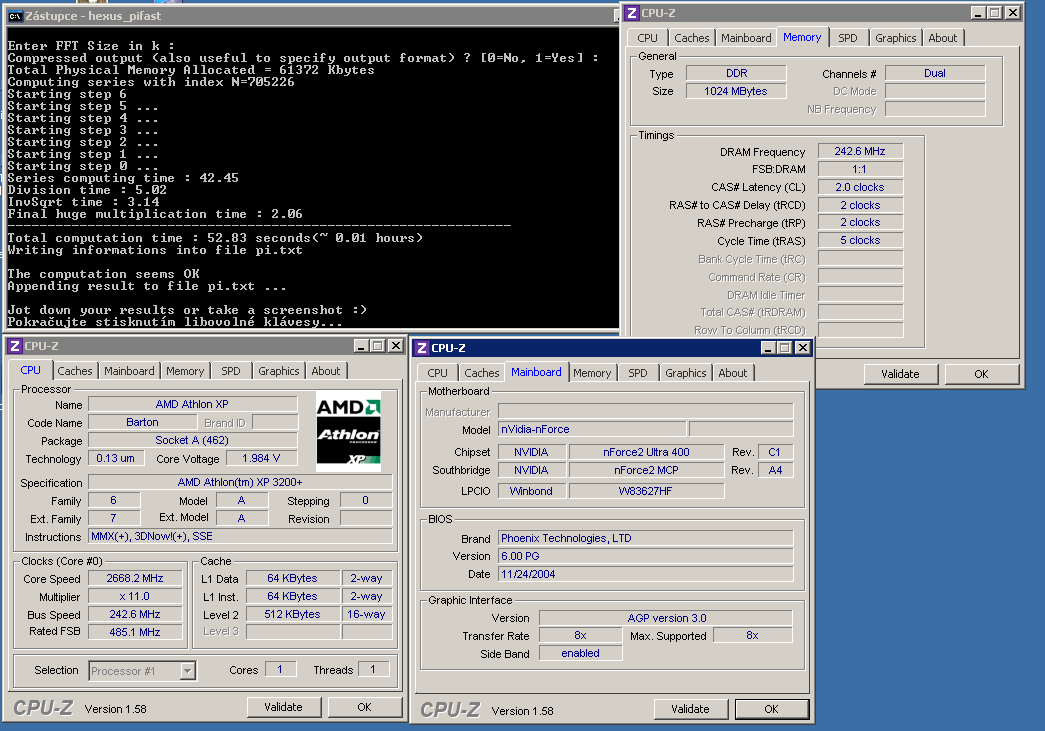
Task: Open the About tab in the Memory window
Action: pyautogui.click(x=943, y=38)
